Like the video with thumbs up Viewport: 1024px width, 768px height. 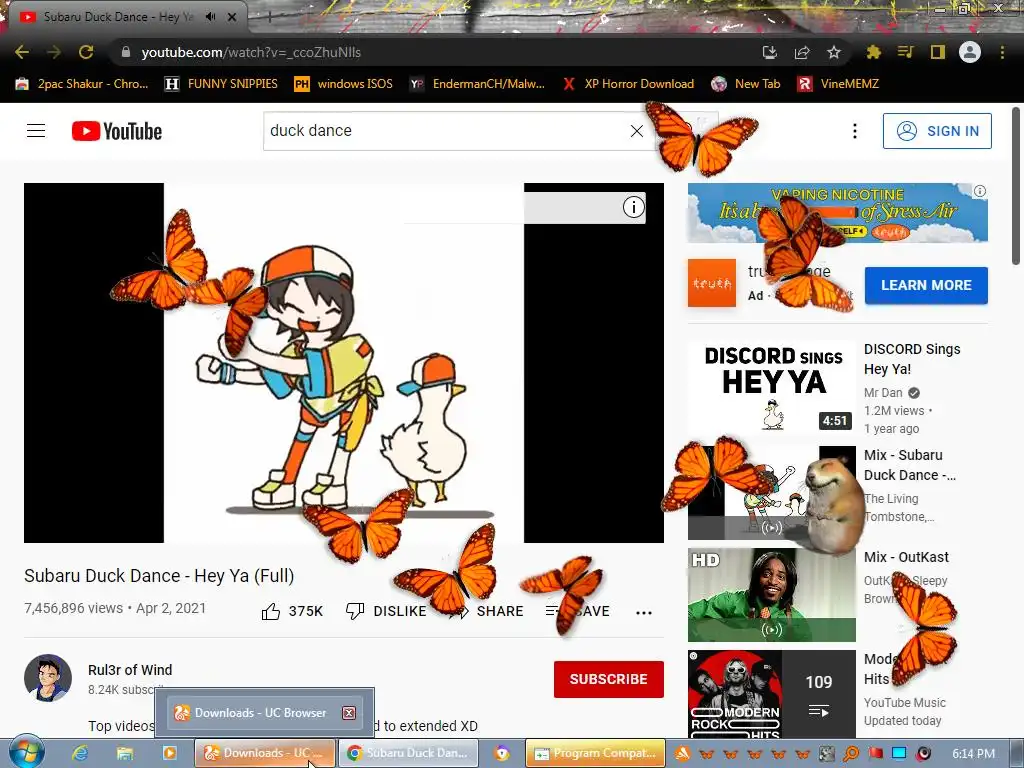[271, 611]
